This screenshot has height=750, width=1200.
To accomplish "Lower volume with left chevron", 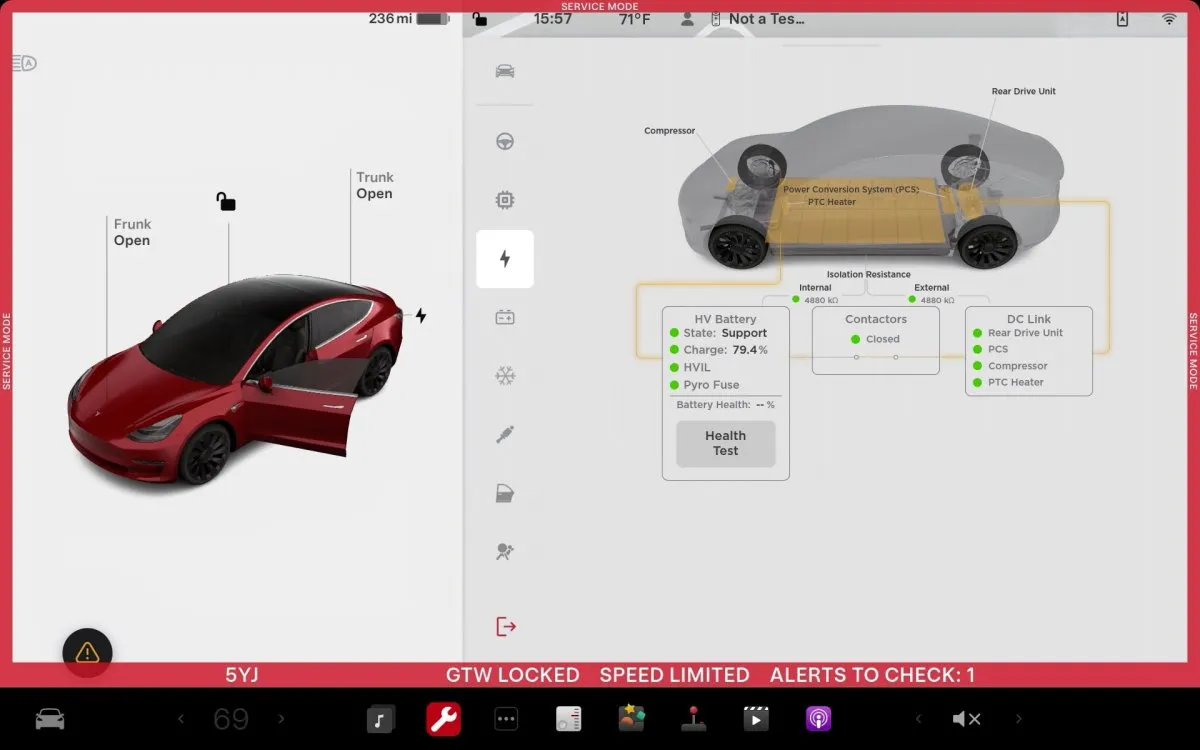I will 918,719.
